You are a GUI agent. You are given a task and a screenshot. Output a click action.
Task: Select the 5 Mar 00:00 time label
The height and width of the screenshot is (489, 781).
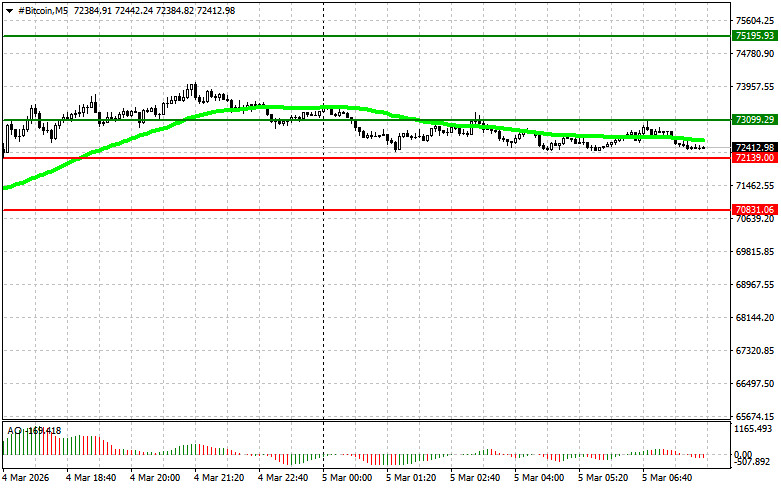click(x=347, y=478)
